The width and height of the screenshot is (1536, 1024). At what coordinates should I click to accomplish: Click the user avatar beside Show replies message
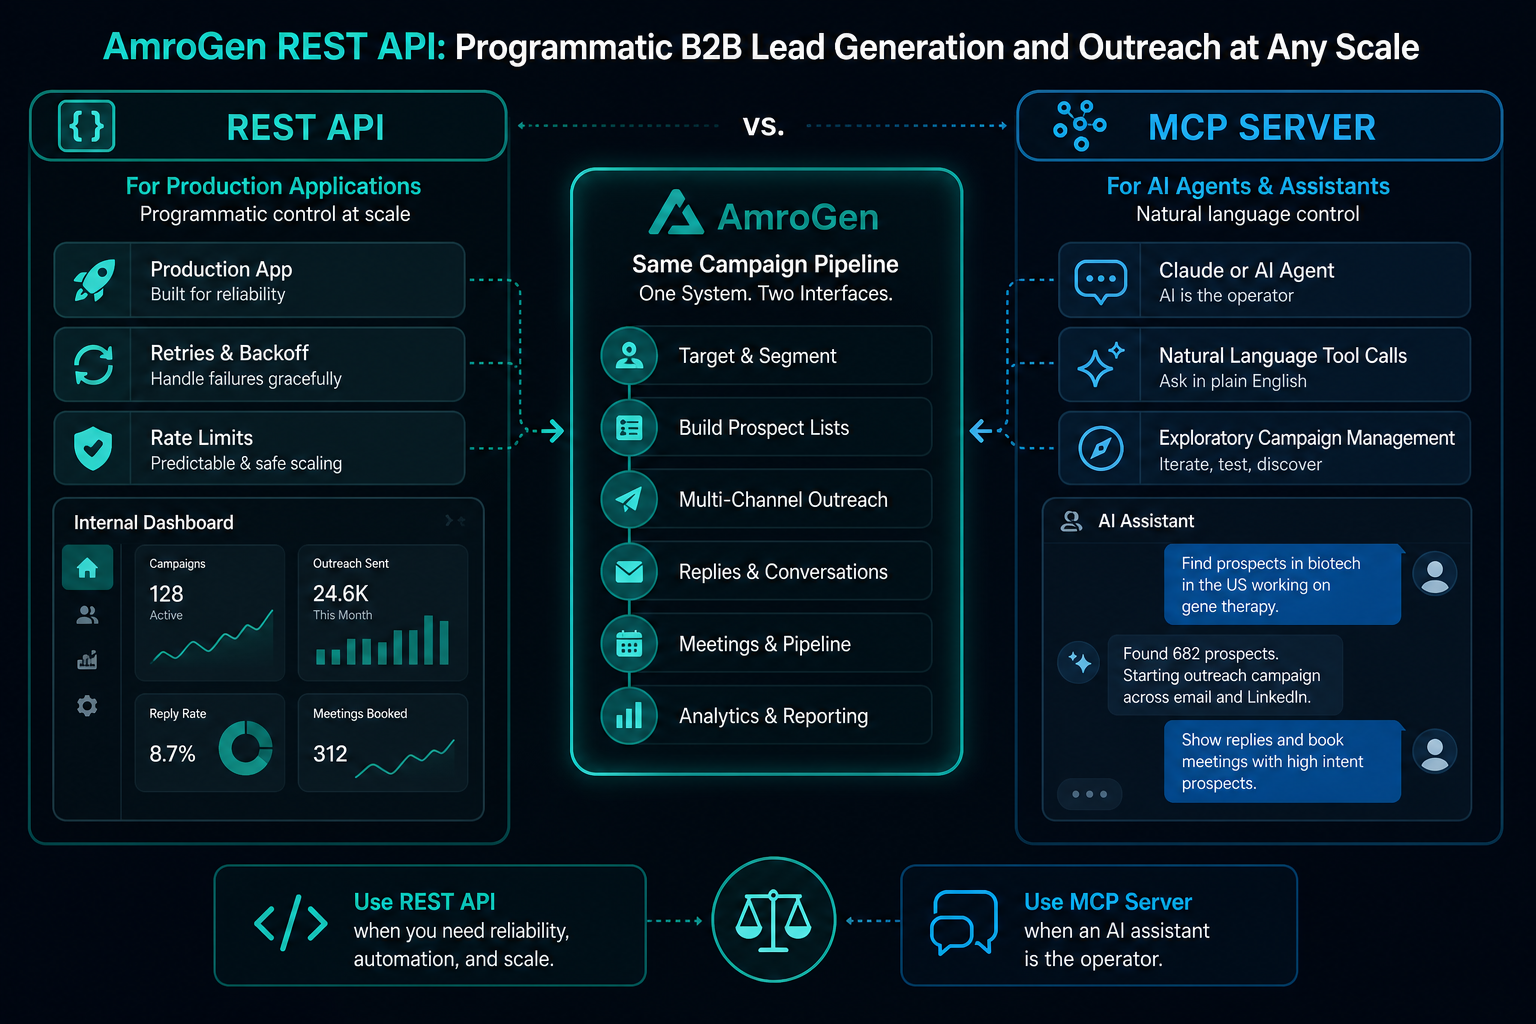click(1435, 751)
